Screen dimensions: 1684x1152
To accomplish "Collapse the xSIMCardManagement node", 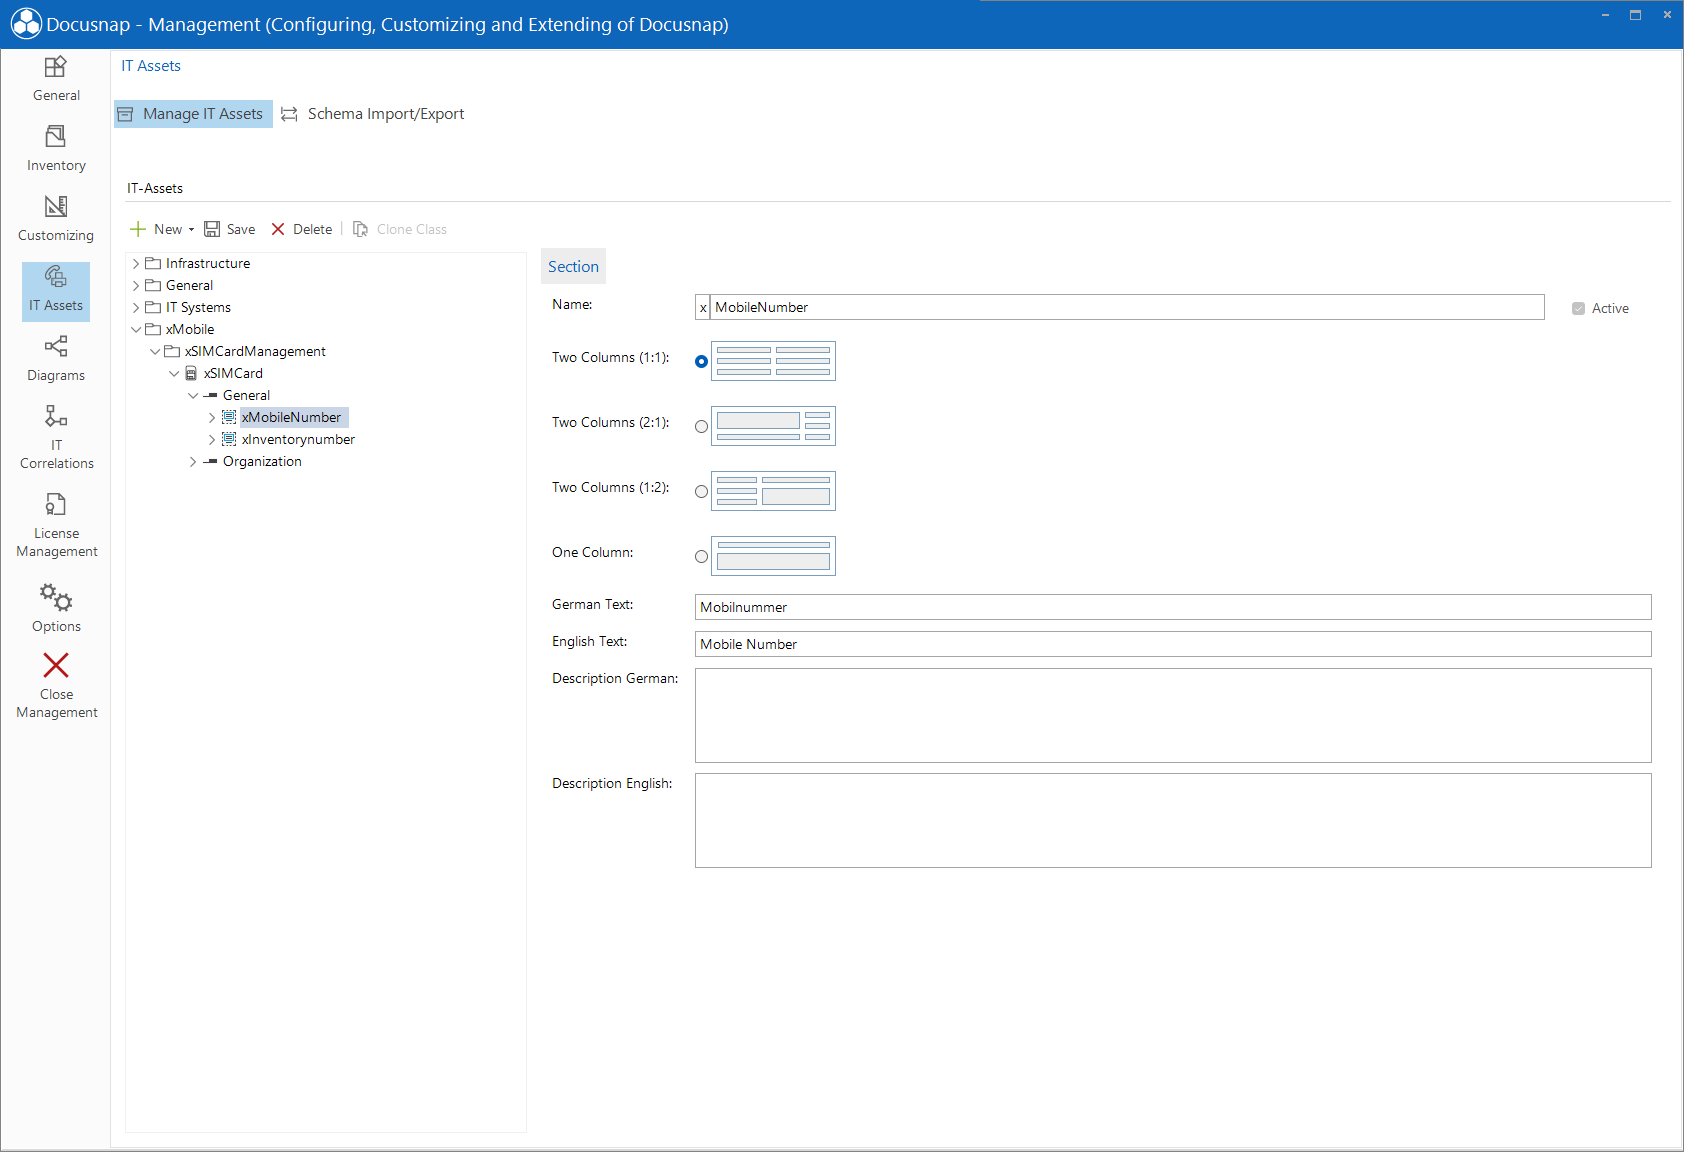I will pos(155,351).
